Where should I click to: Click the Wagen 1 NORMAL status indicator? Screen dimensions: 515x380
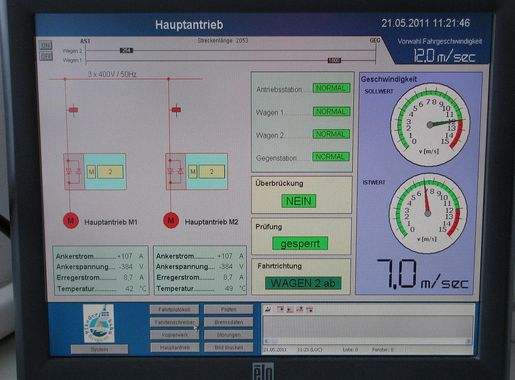pos(331,111)
